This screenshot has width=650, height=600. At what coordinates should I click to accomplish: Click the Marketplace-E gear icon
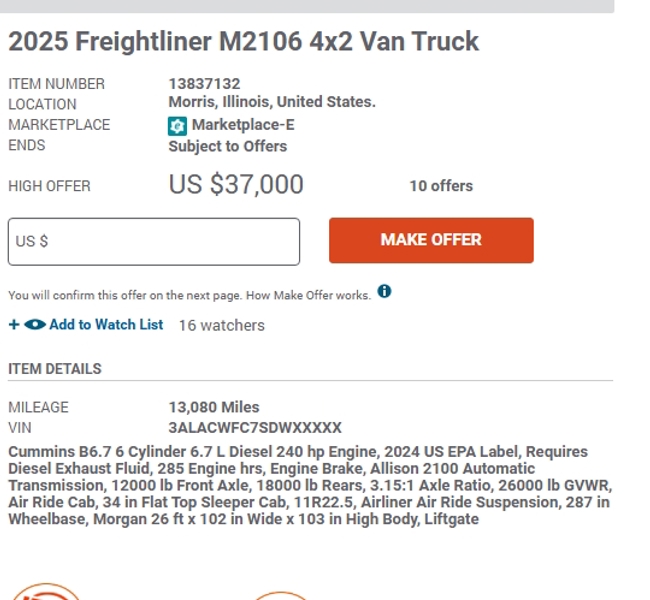tap(177, 126)
